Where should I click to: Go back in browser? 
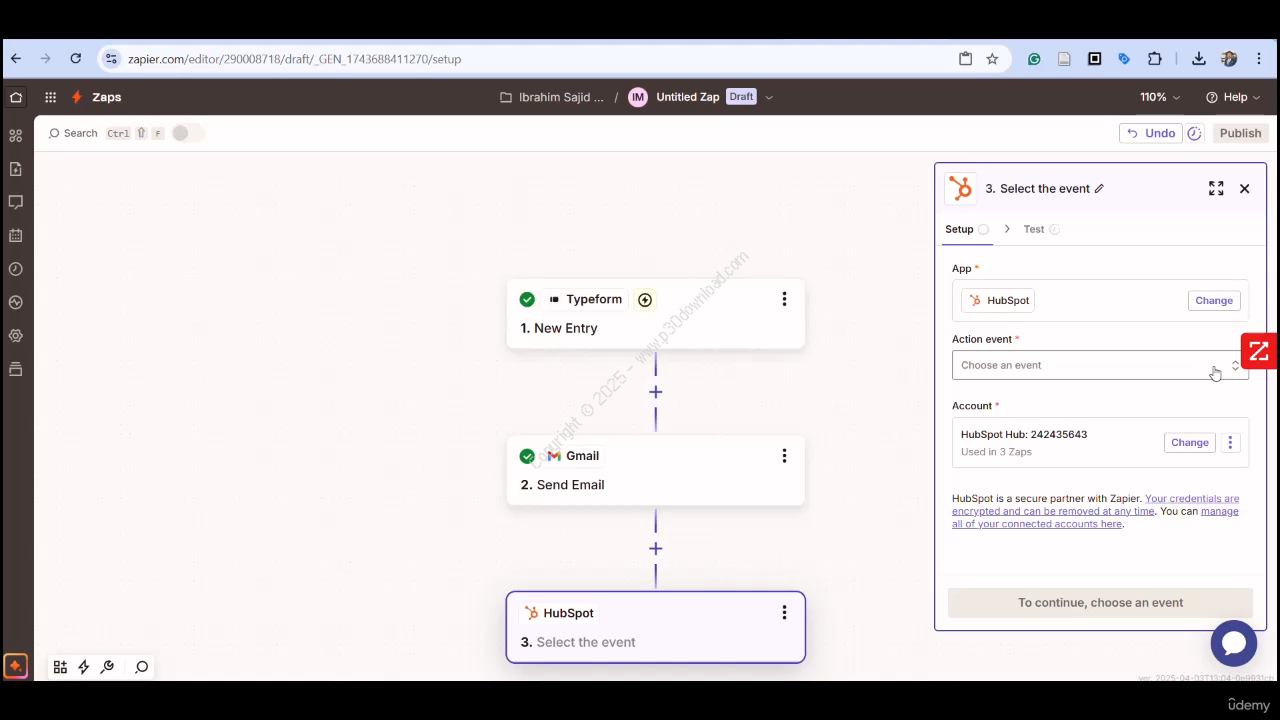pos(16,59)
